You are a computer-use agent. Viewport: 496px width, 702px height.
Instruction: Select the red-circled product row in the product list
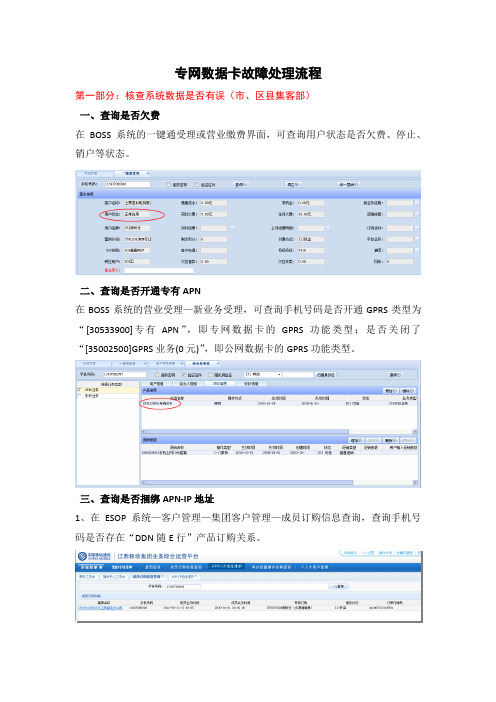pyautogui.click(x=279, y=403)
